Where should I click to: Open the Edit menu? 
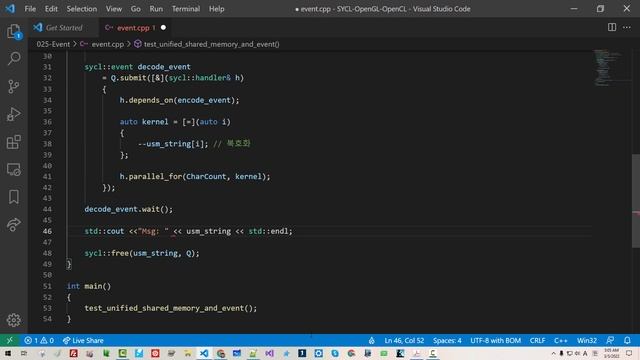pyautogui.click(x=51, y=9)
